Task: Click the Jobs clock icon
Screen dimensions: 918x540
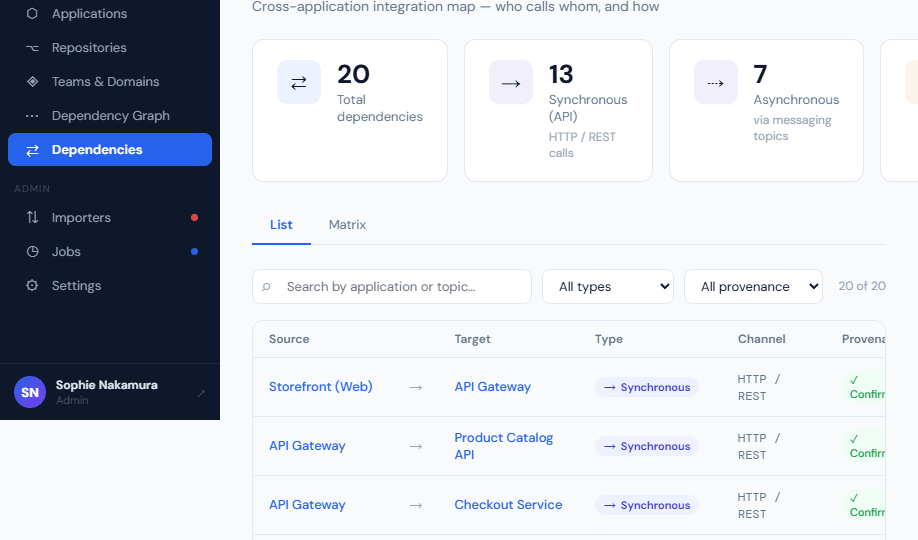Action: [x=32, y=251]
